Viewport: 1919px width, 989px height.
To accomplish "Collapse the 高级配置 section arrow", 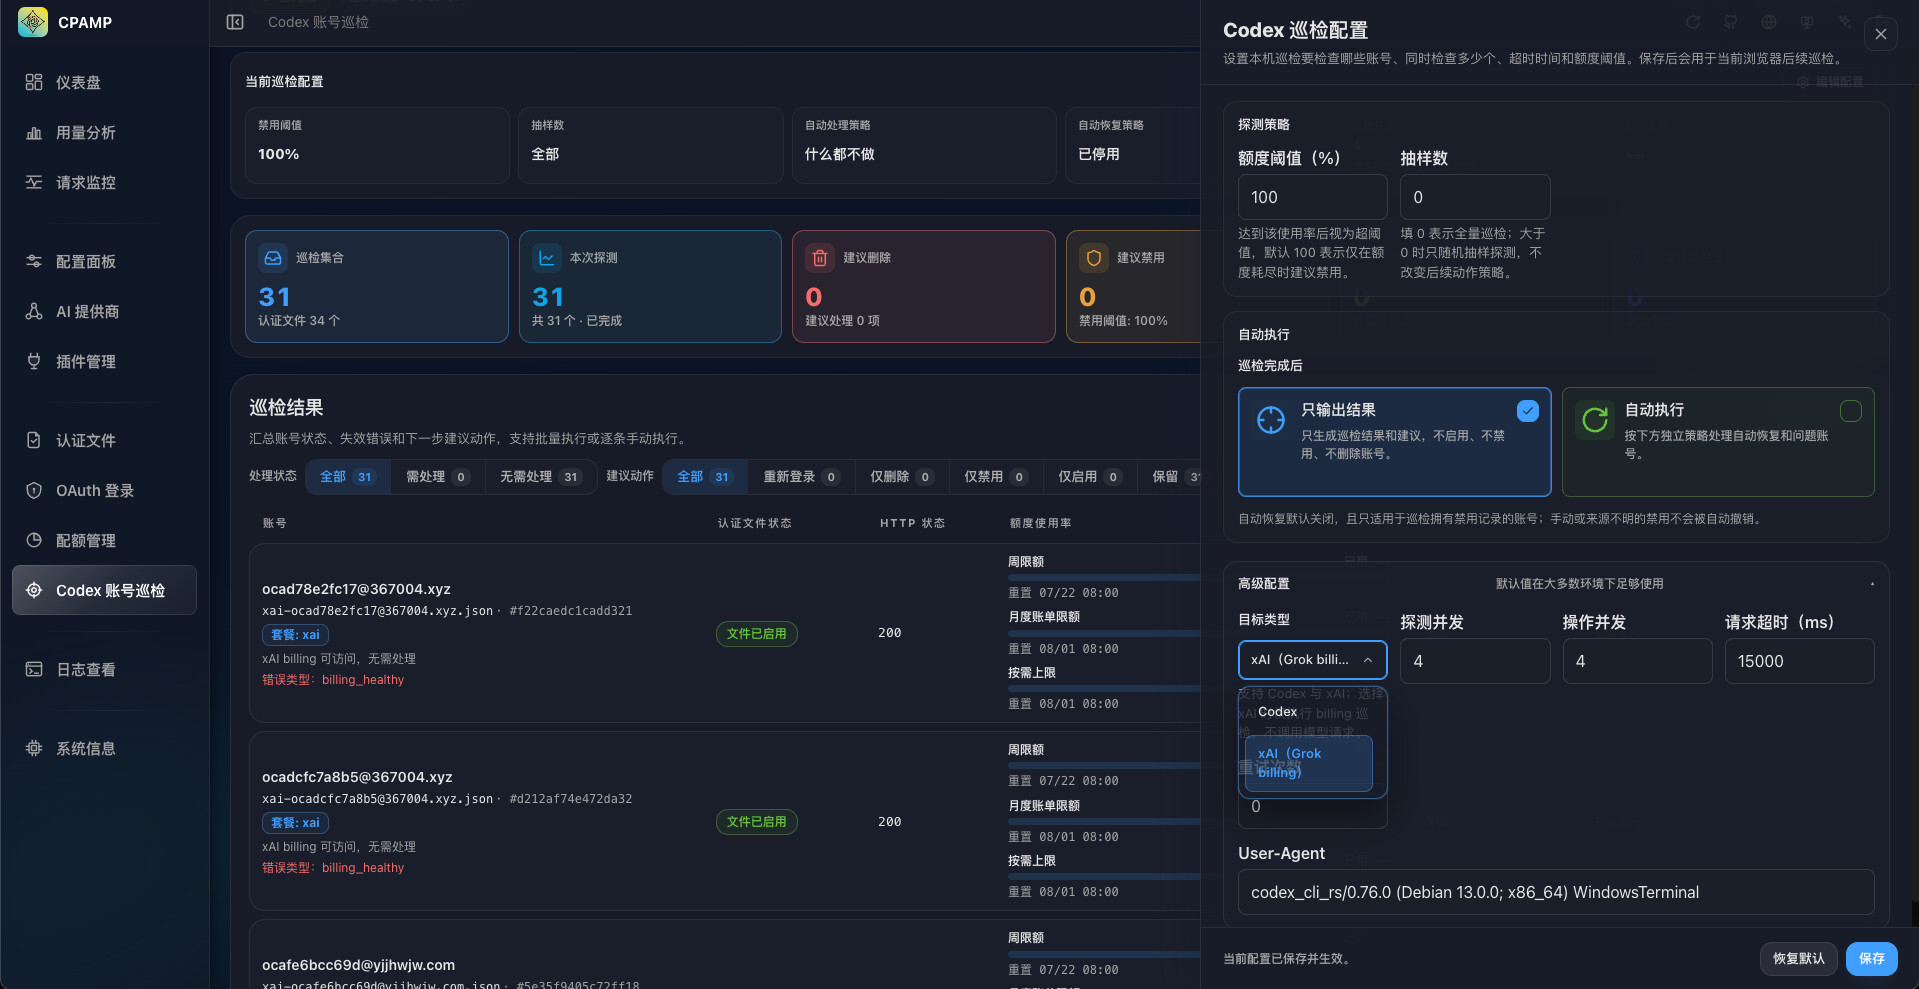I will [x=1872, y=584].
